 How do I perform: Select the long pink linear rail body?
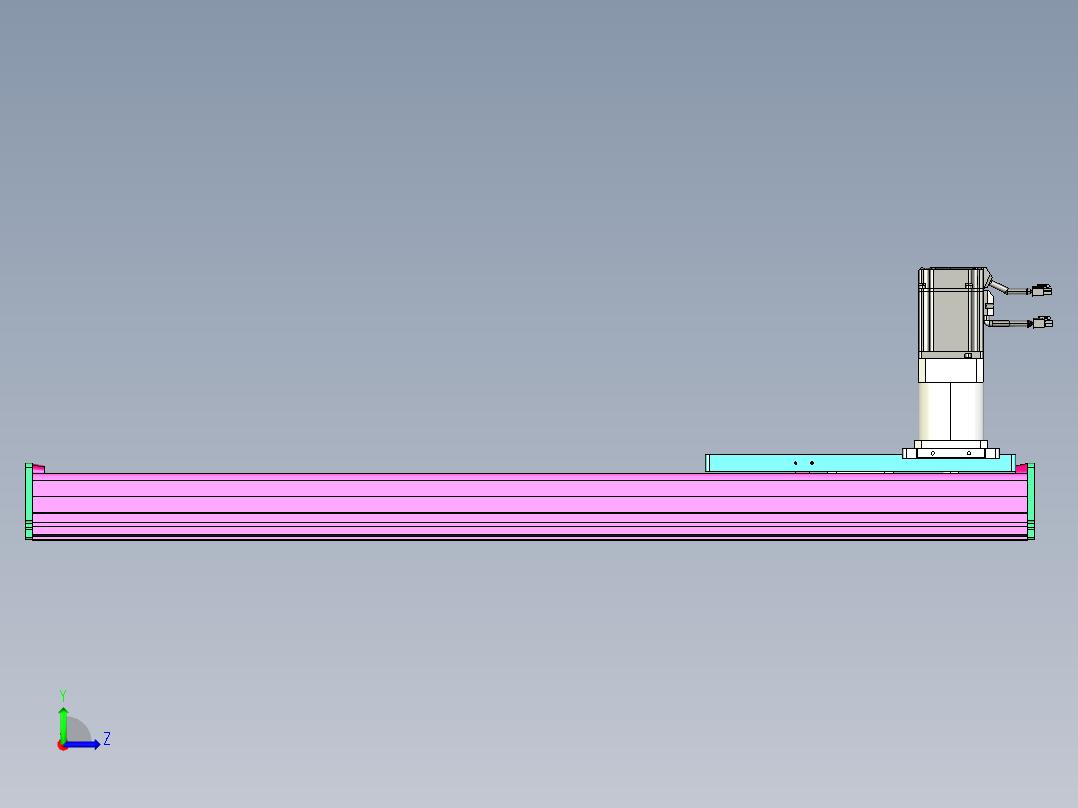(529, 505)
